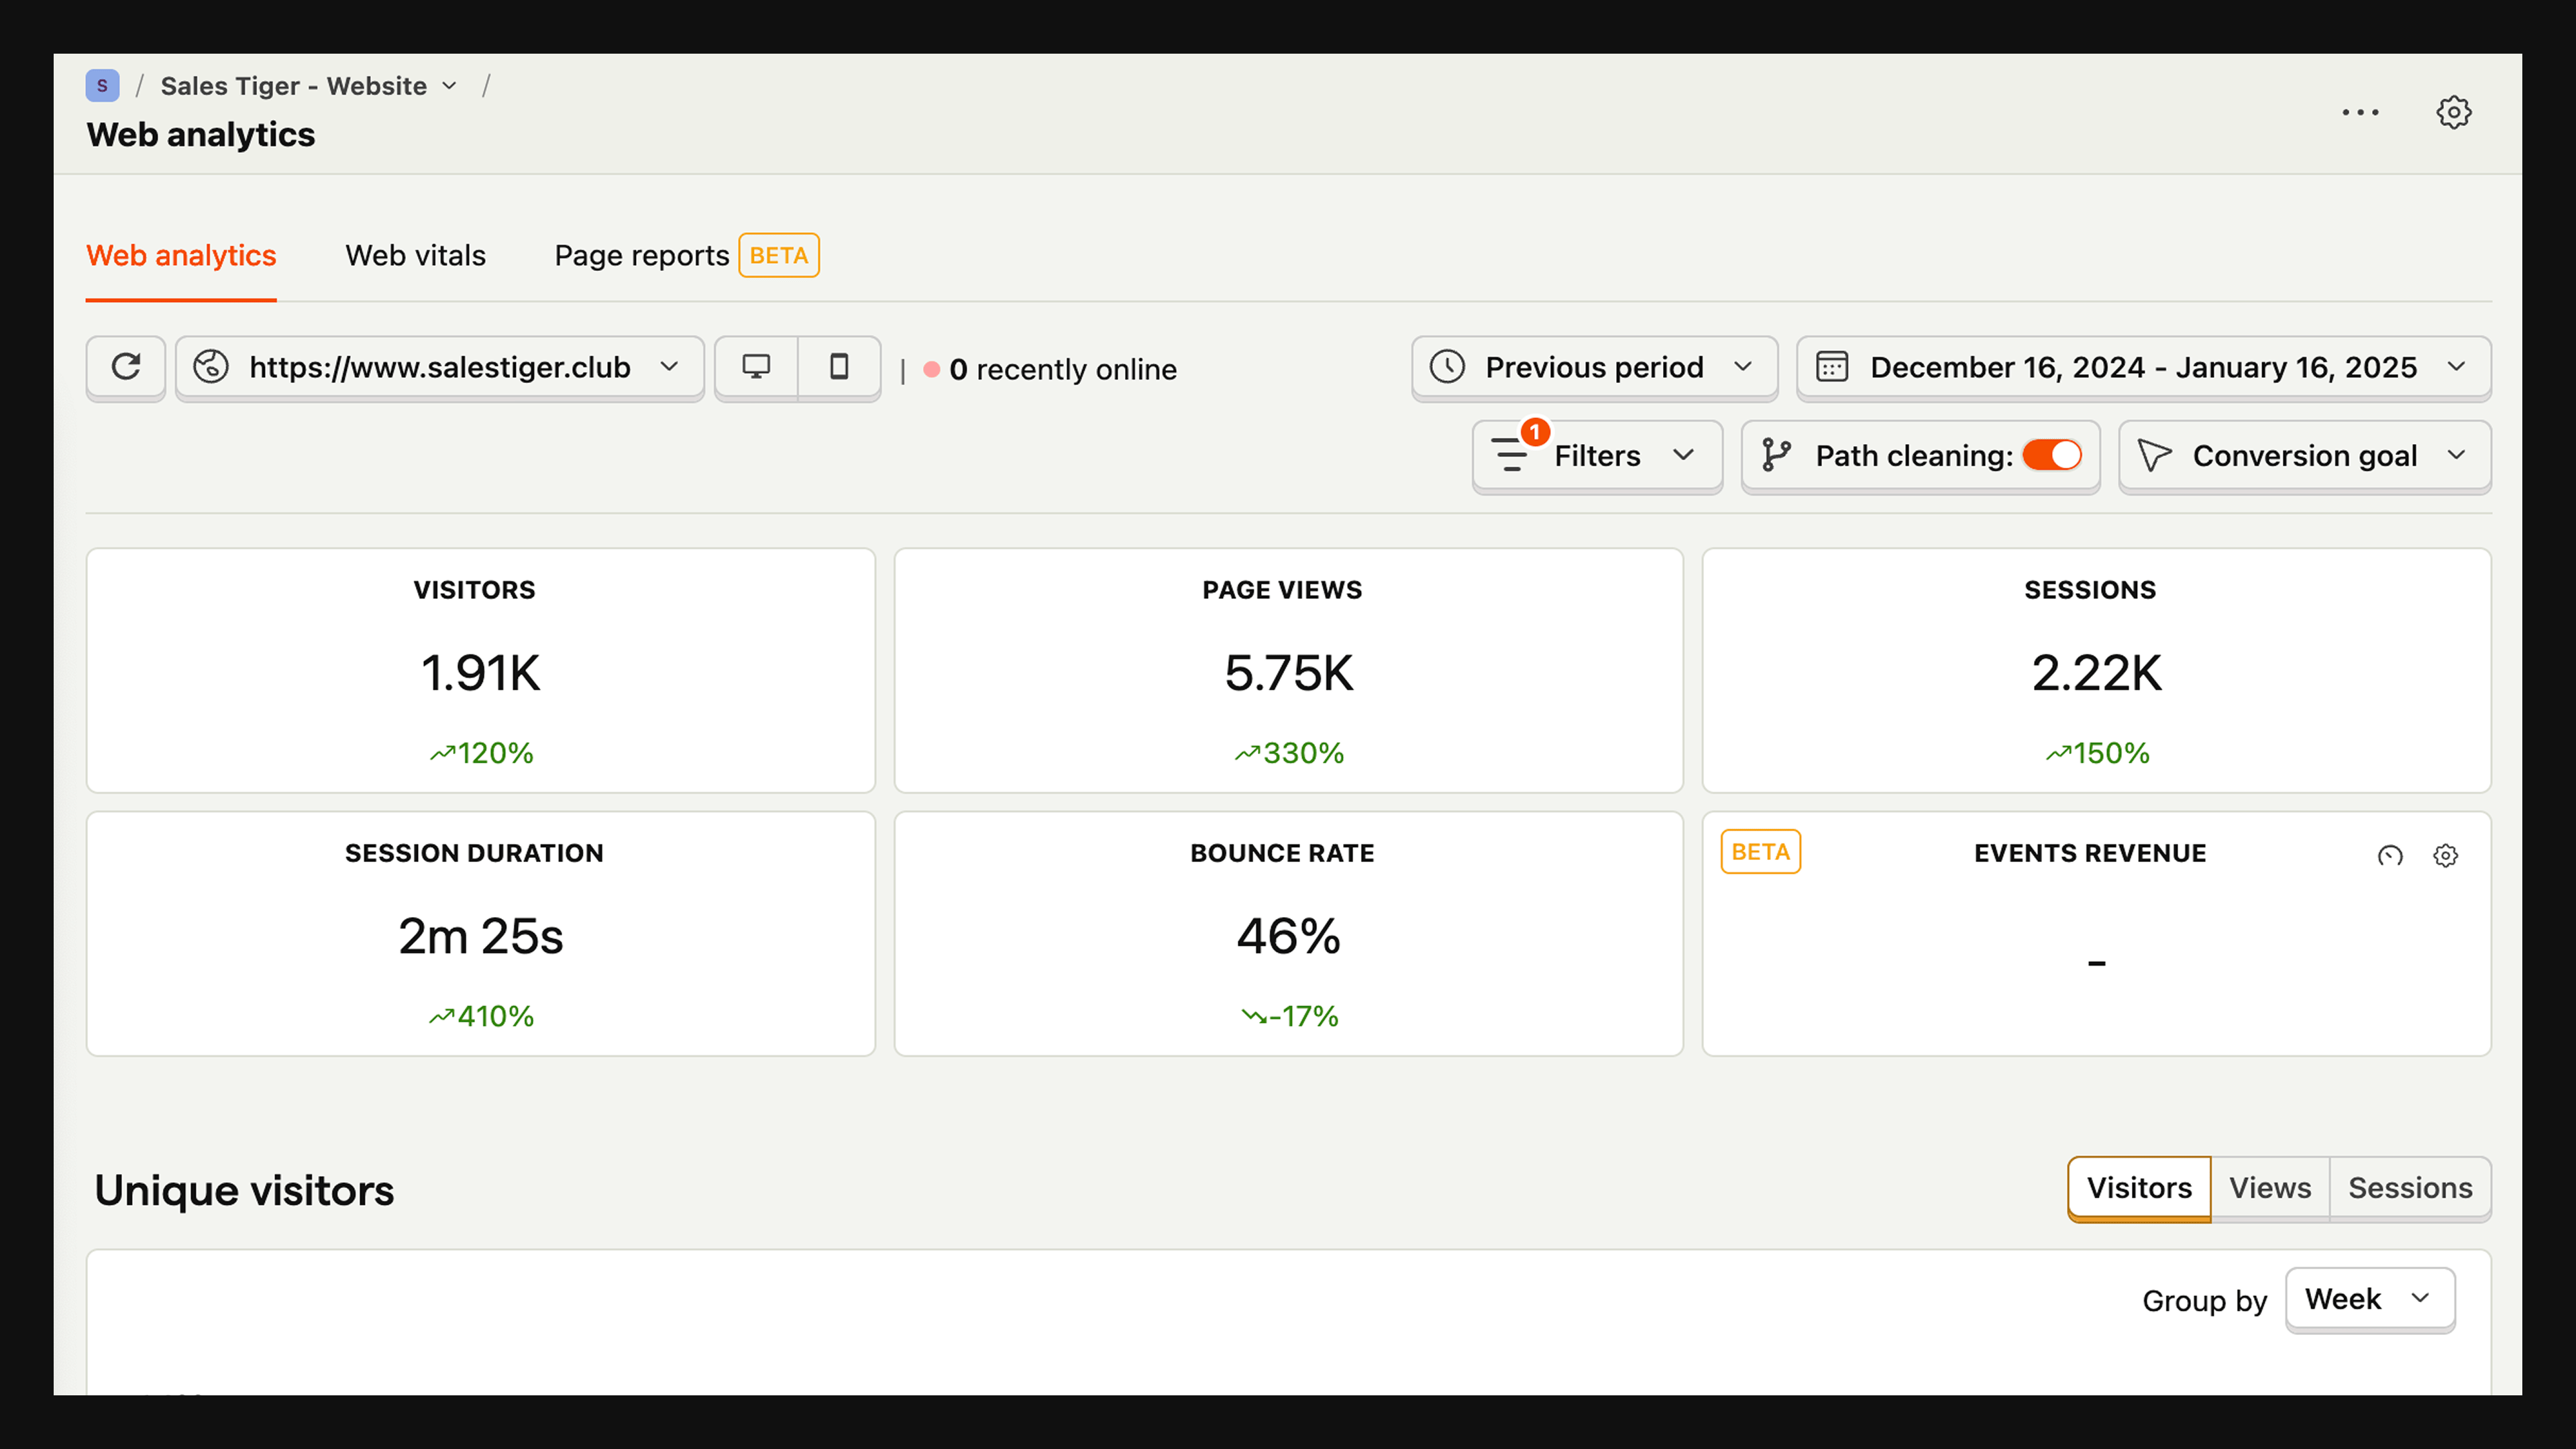
Task: Click the calendar date-range icon
Action: pyautogui.click(x=1832, y=367)
